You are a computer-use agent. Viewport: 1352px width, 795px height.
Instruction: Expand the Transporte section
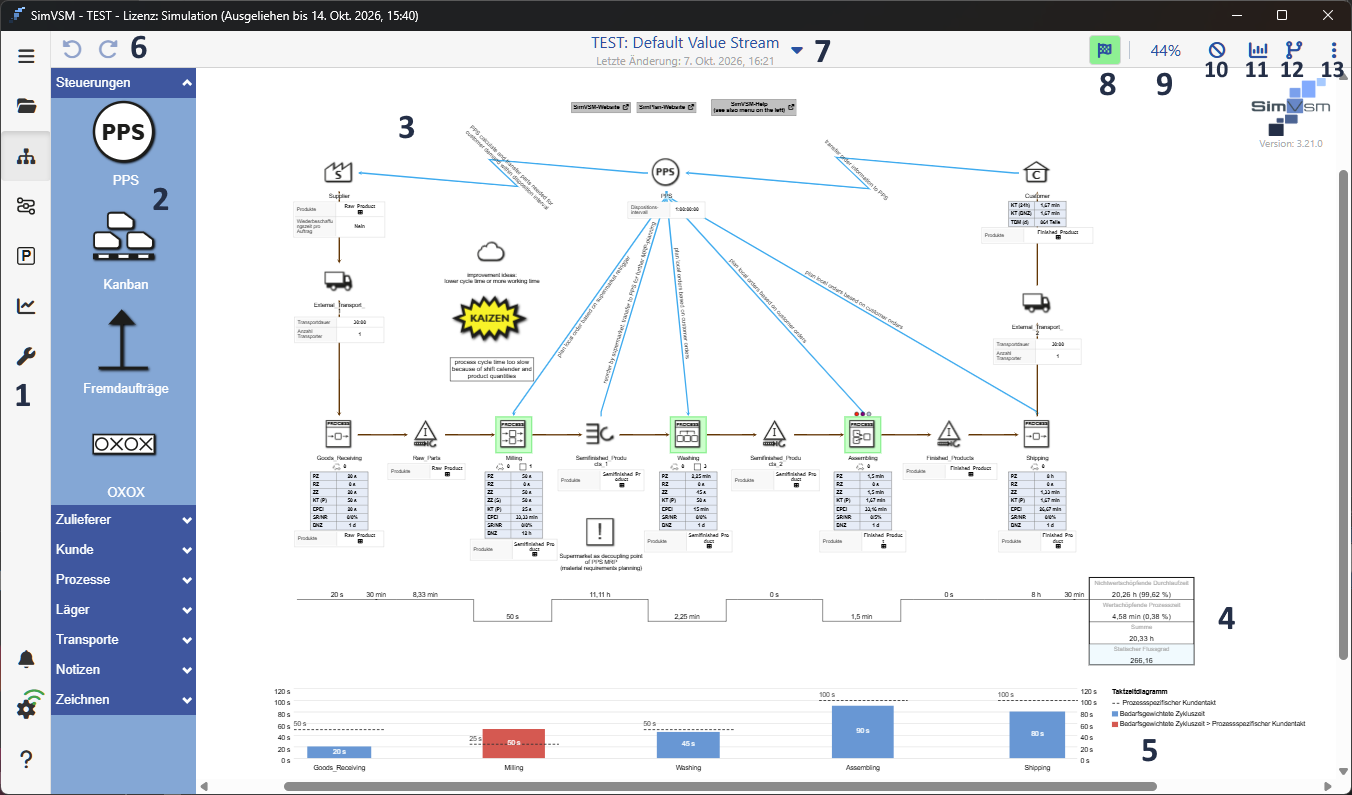pos(124,640)
